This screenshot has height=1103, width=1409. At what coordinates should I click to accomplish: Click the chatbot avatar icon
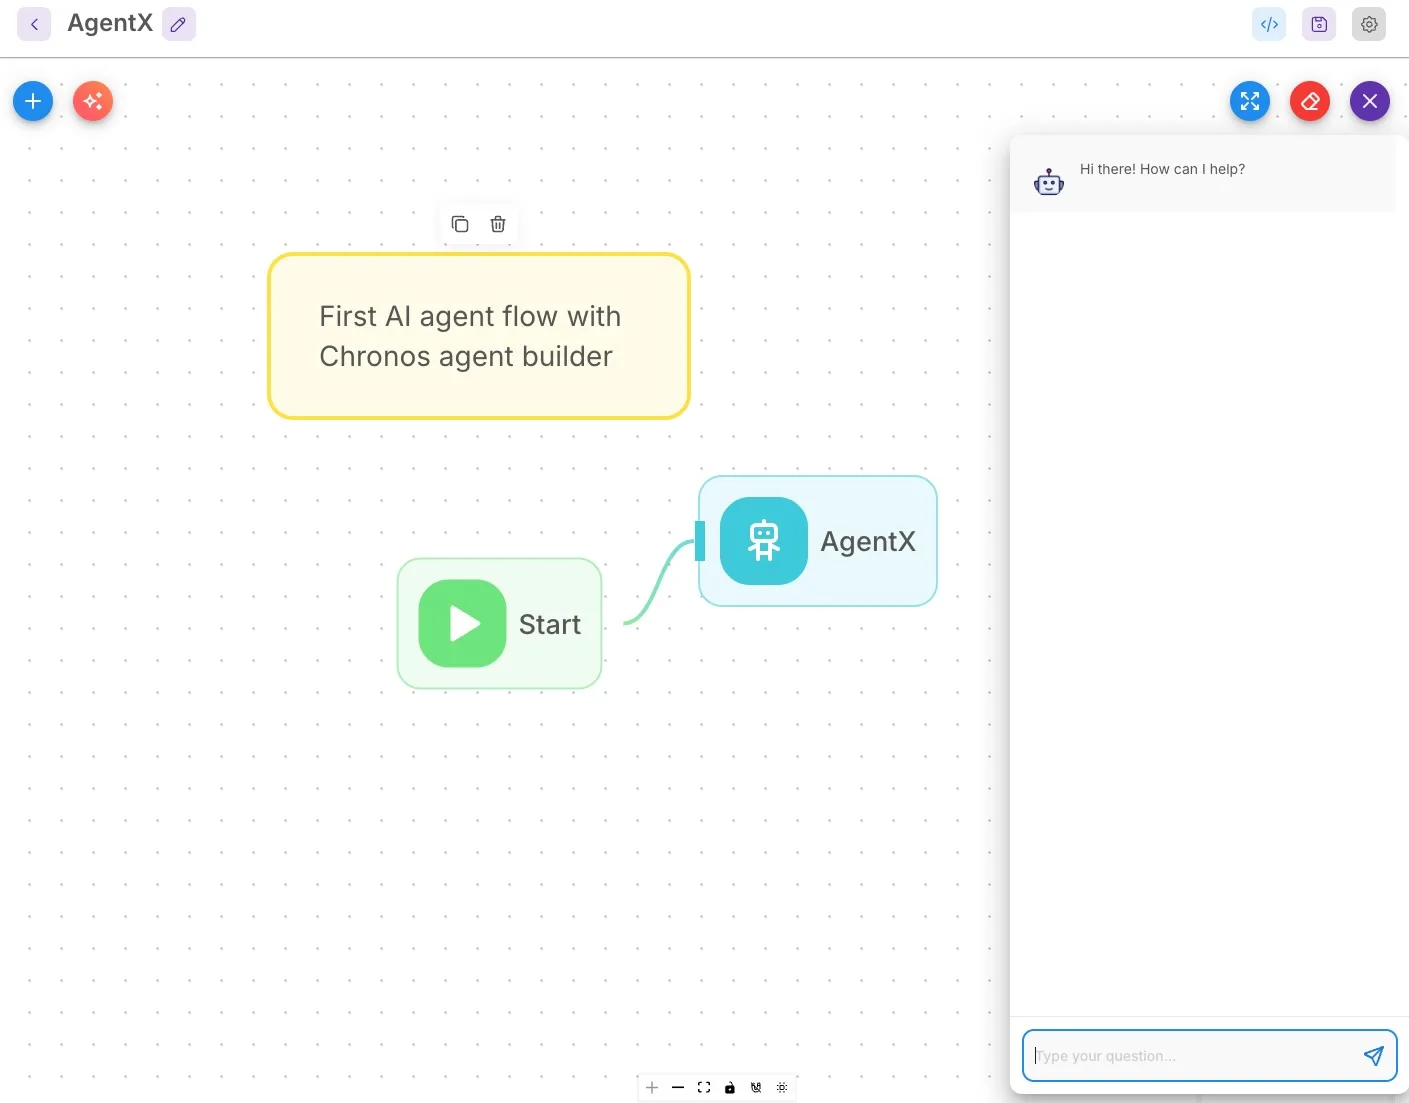tap(1049, 182)
